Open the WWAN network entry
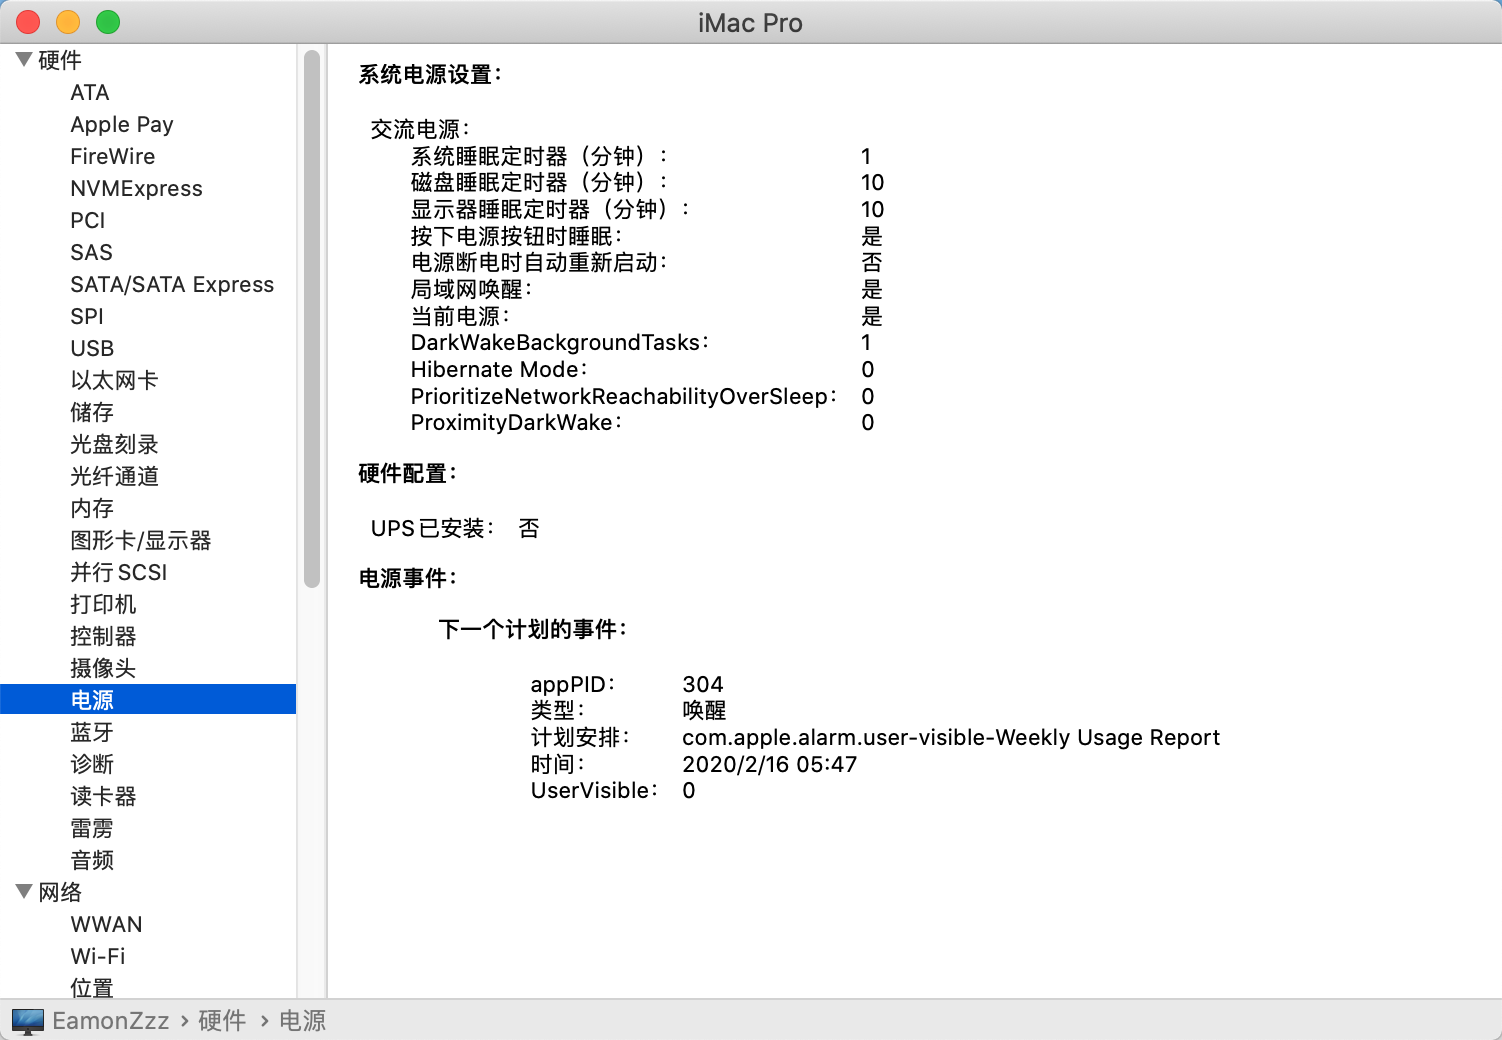1502x1040 pixels. point(106,924)
